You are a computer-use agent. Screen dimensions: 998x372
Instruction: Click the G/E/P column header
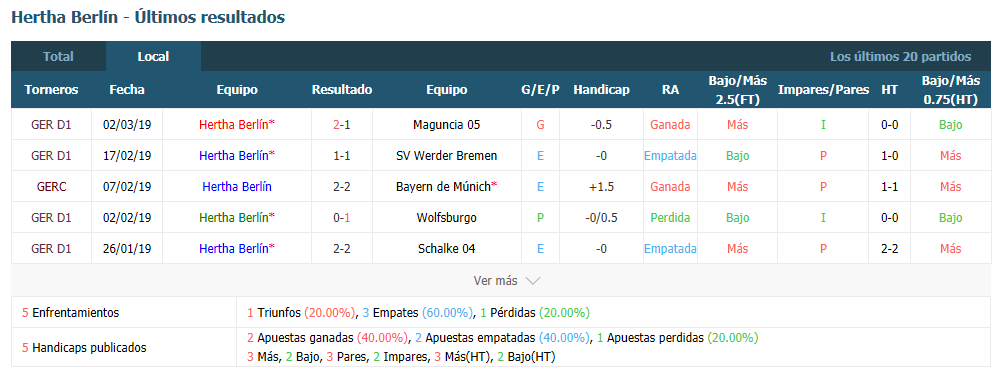coord(540,90)
